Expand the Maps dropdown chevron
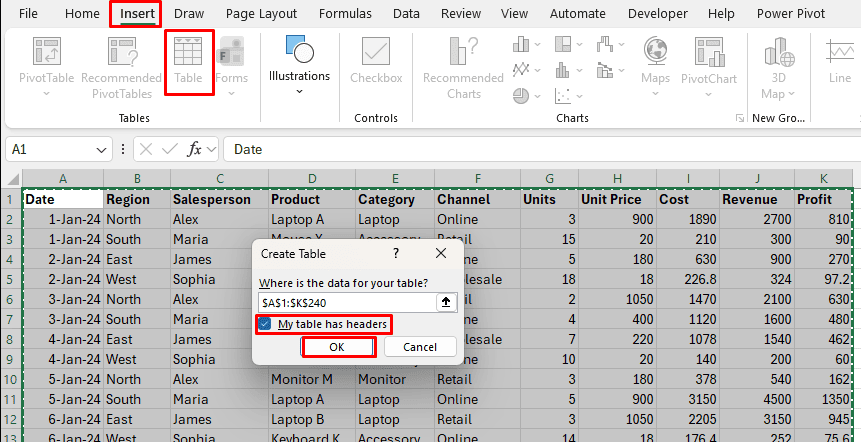861x442 pixels. [655, 94]
